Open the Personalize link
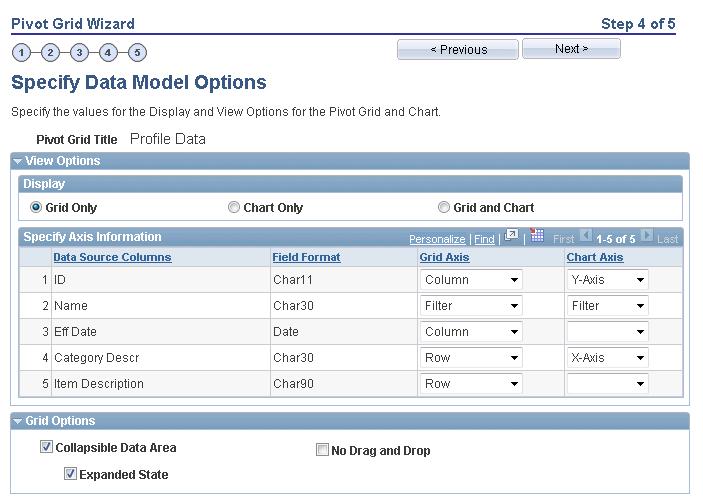 coord(437,240)
